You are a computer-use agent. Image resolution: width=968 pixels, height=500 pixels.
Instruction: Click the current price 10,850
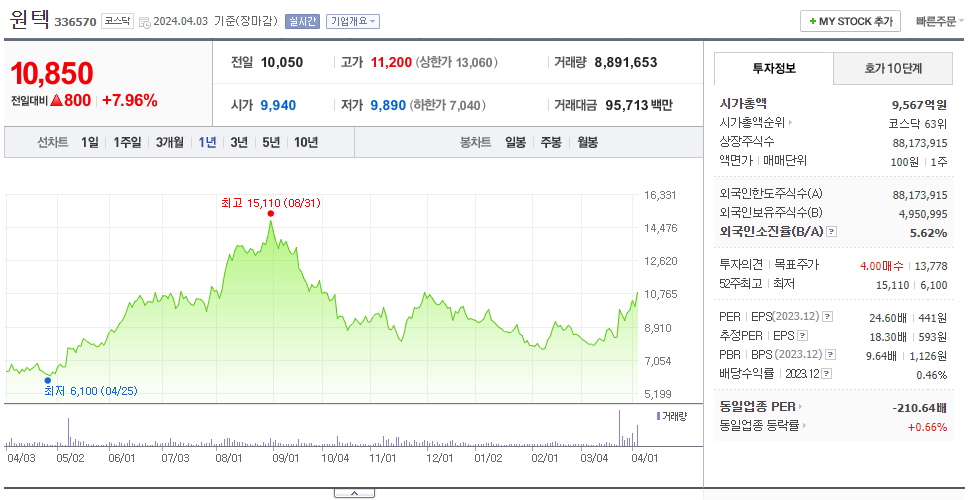coord(52,73)
